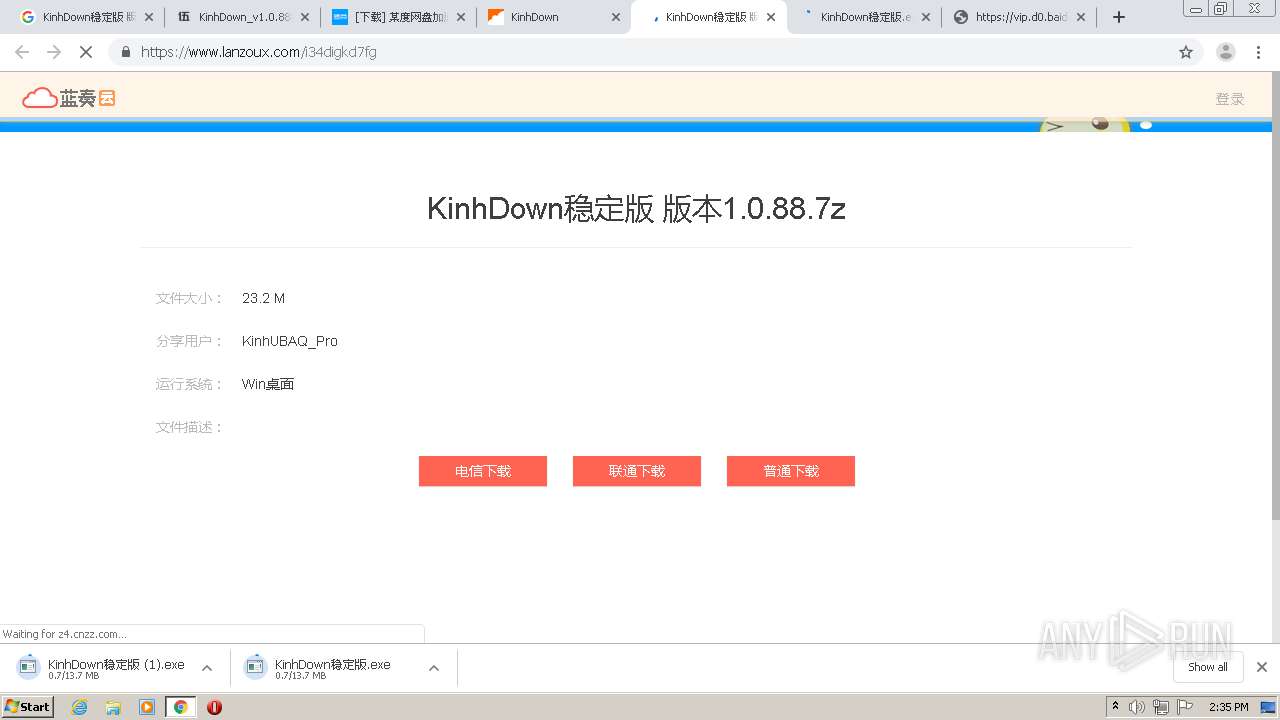Click the red stop-sign taskbar icon
Viewport: 1280px width, 720px height.
[x=214, y=707]
